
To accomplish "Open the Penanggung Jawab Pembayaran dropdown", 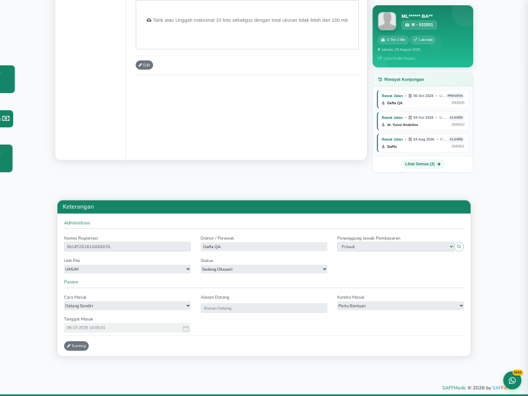I will (395, 246).
